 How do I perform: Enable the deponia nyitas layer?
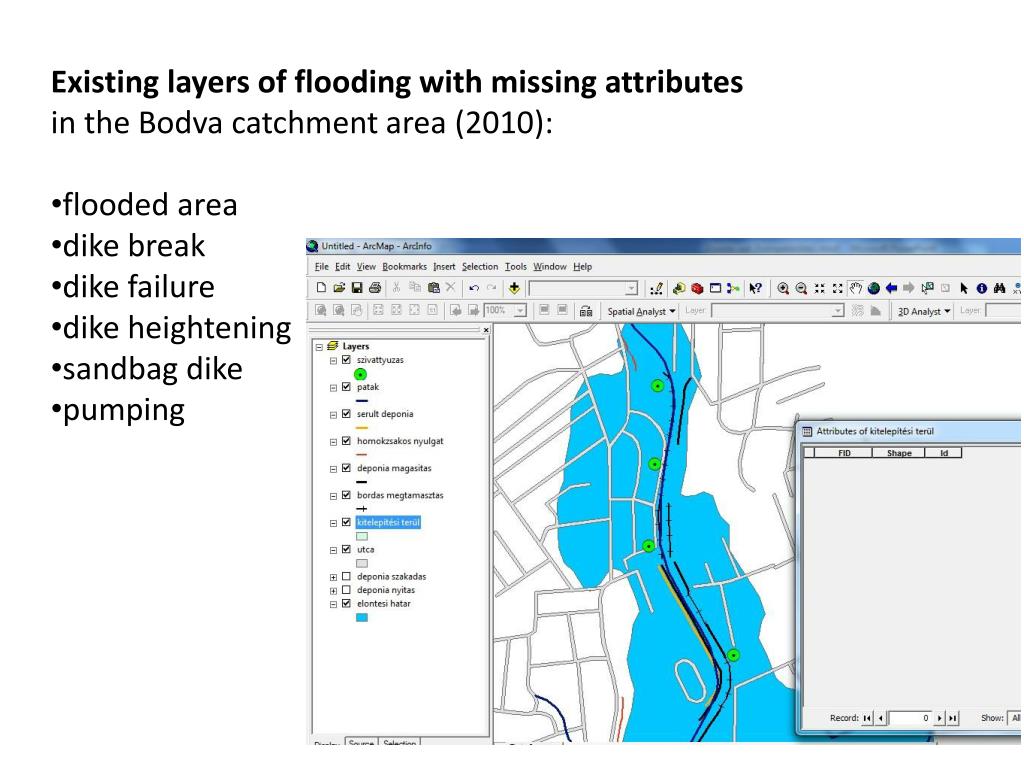coord(346,590)
